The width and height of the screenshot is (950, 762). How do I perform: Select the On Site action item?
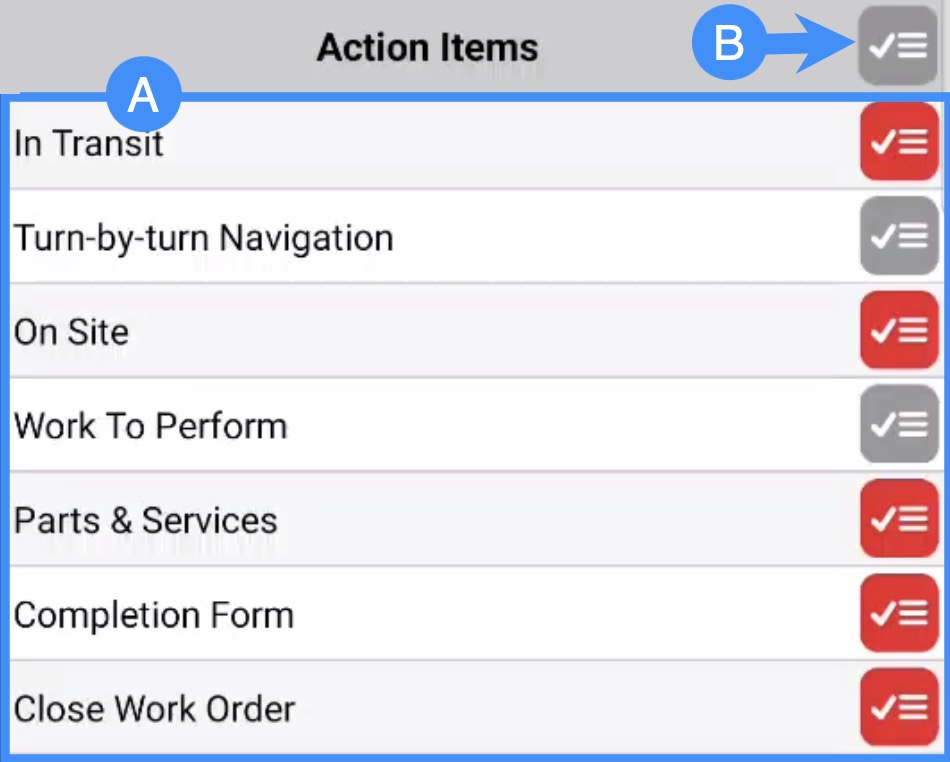[x=71, y=332]
